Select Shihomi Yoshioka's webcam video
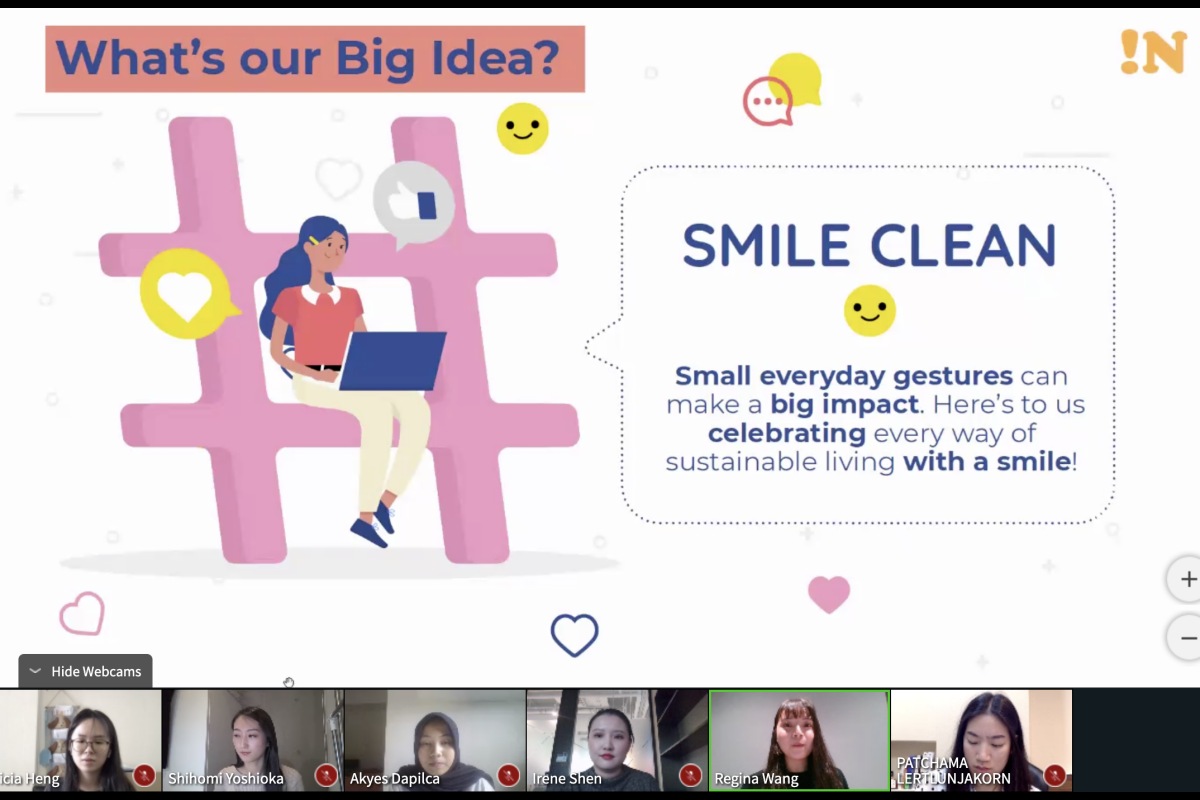Image resolution: width=1200 pixels, height=800 pixels. coord(252,735)
